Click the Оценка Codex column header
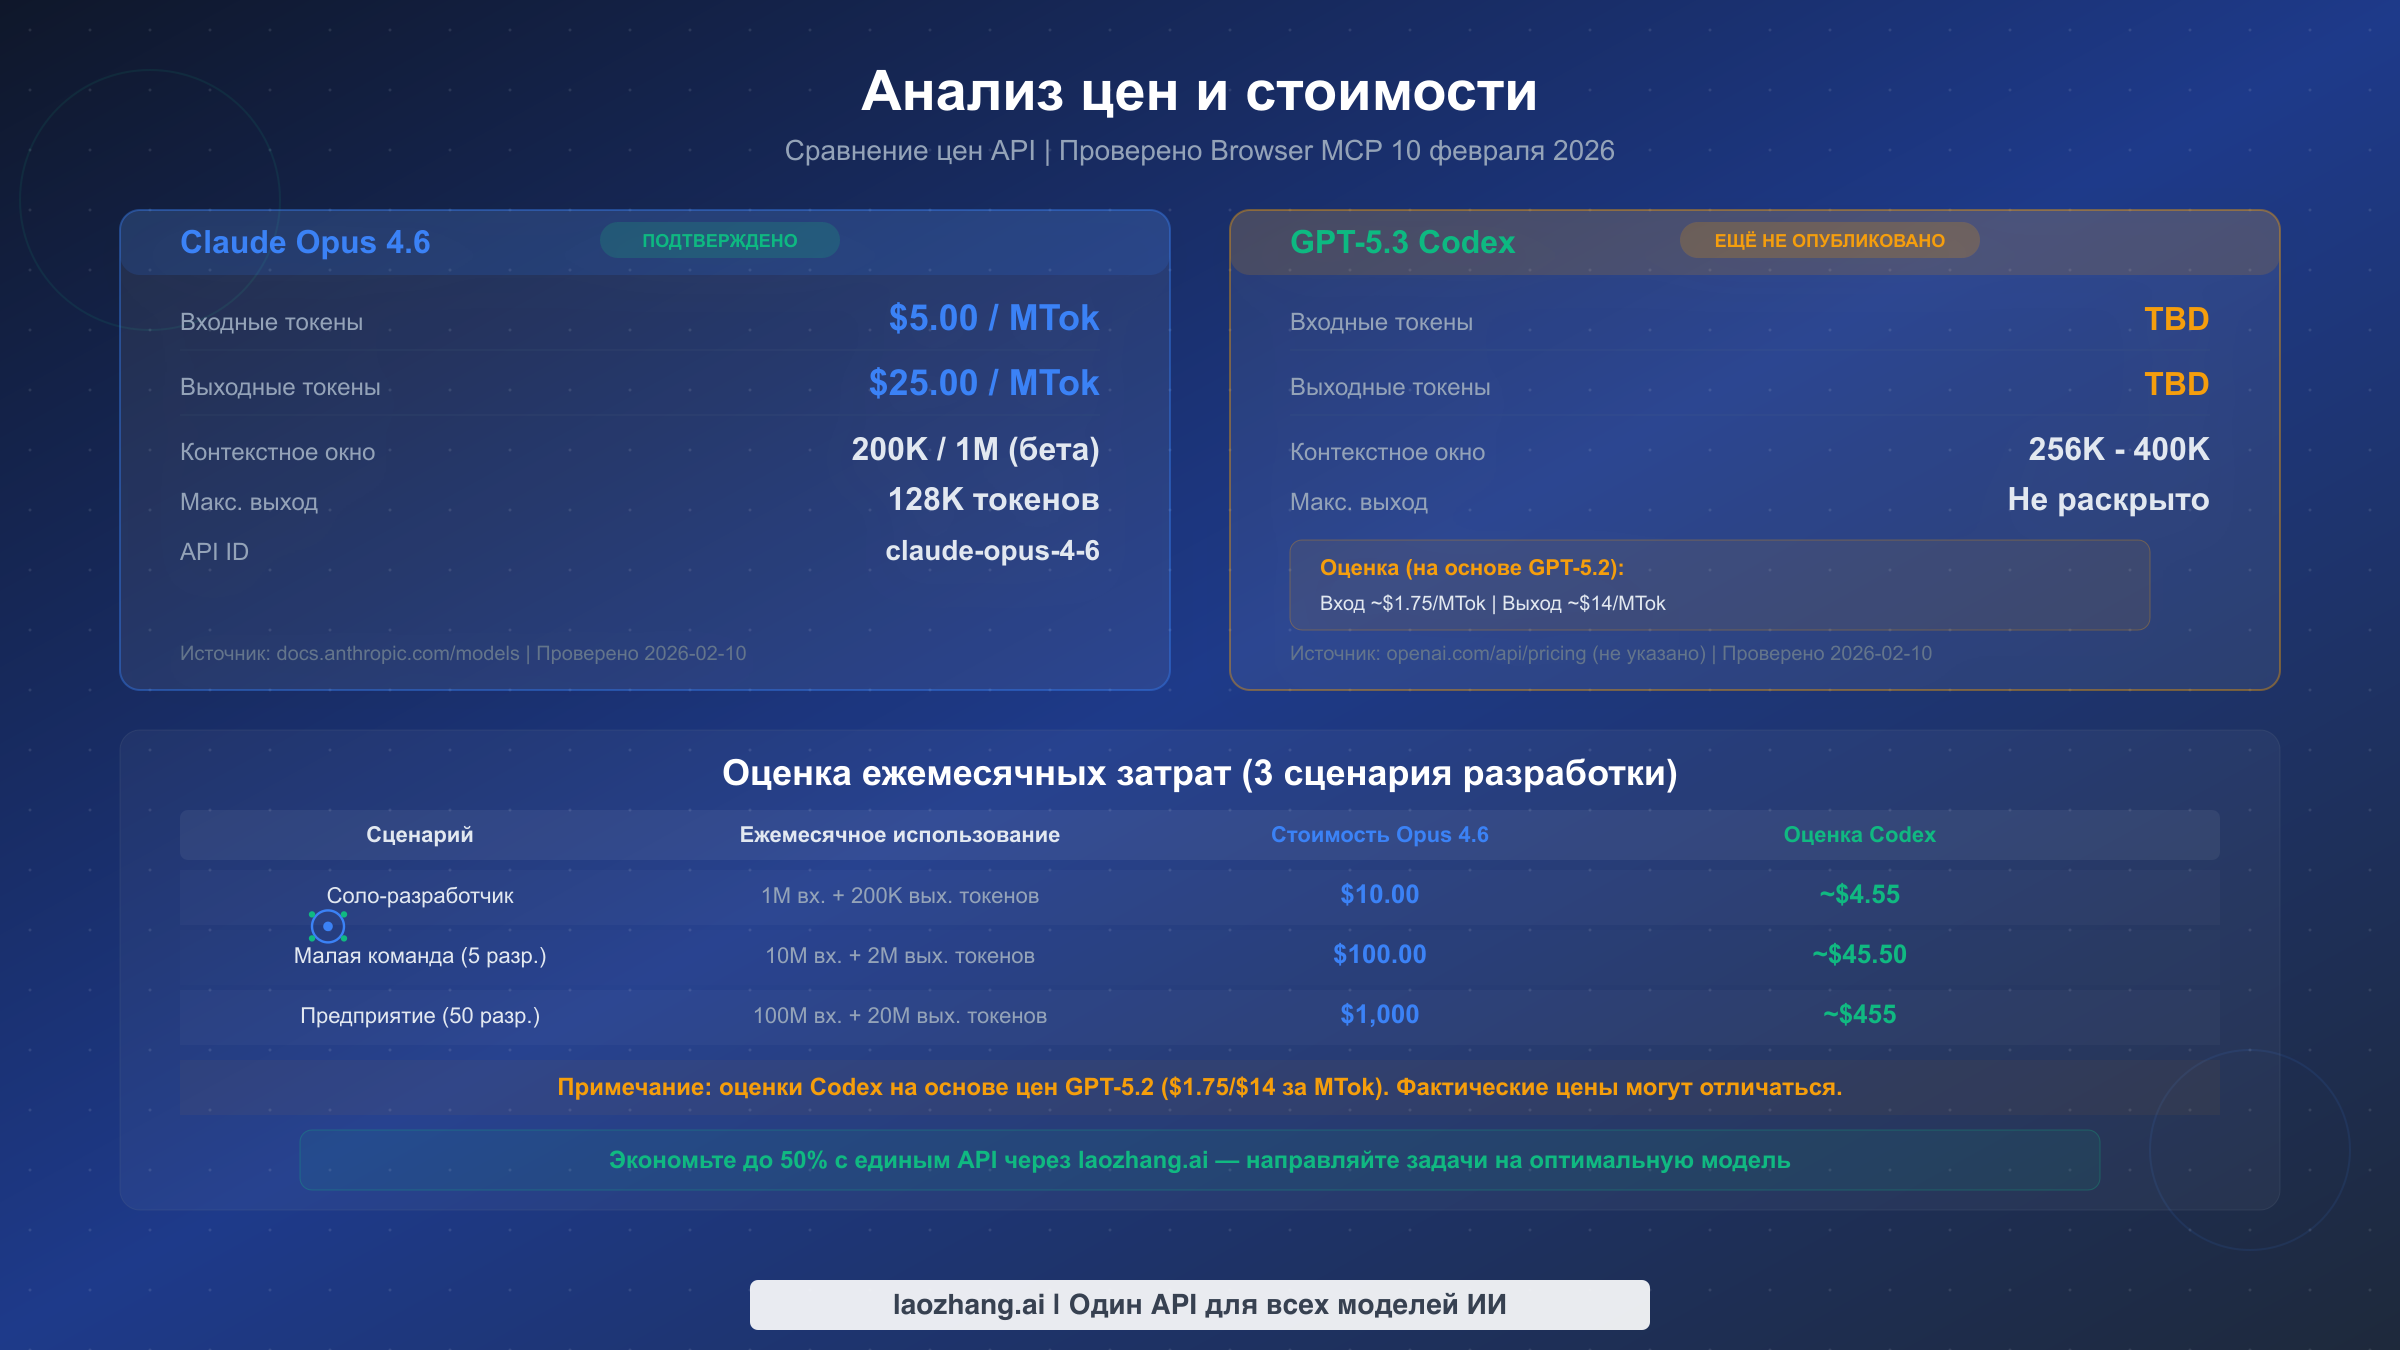Image resolution: width=2400 pixels, height=1350 pixels. pos(1860,834)
